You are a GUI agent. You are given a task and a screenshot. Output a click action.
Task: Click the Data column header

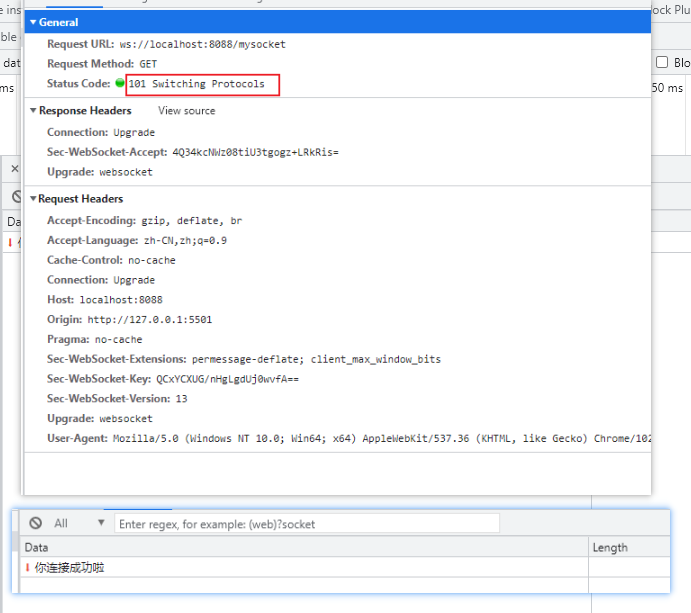pos(304,547)
